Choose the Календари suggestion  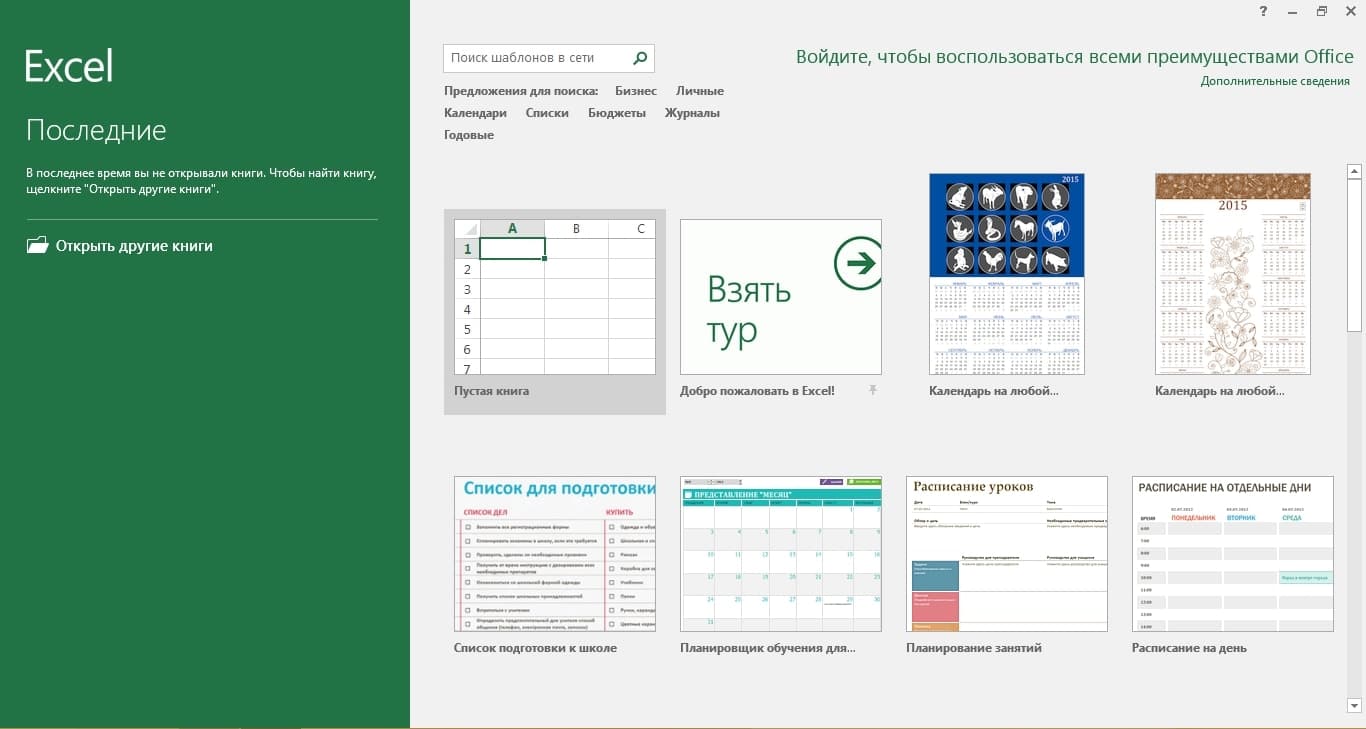(x=475, y=113)
